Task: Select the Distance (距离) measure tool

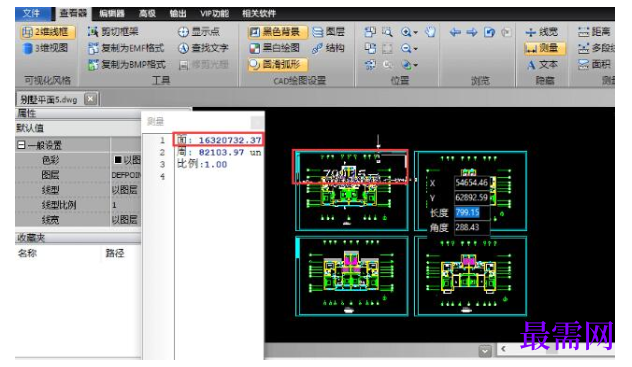Action: pyautogui.click(x=594, y=31)
